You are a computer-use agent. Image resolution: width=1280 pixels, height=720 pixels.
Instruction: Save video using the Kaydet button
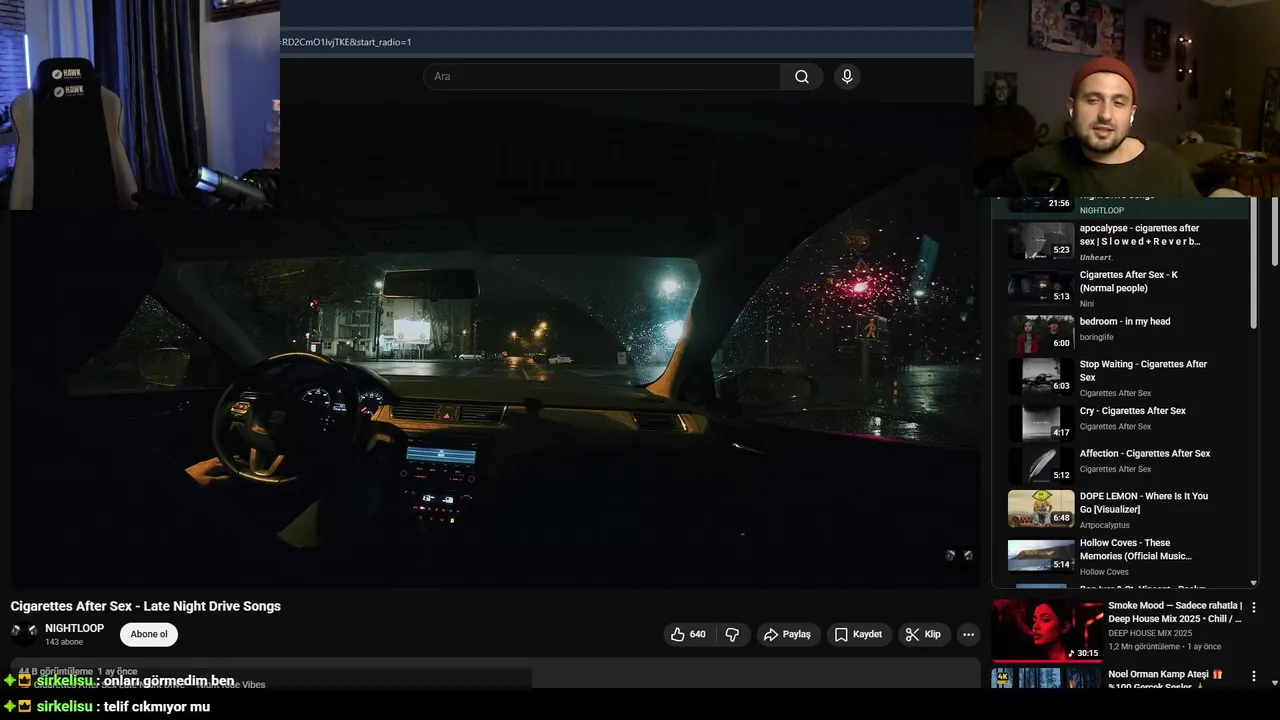(x=858, y=634)
